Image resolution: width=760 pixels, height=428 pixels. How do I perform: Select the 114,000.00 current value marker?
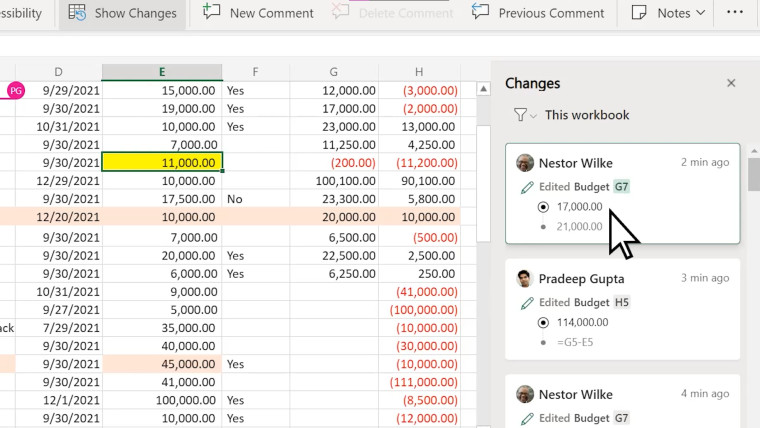543,323
